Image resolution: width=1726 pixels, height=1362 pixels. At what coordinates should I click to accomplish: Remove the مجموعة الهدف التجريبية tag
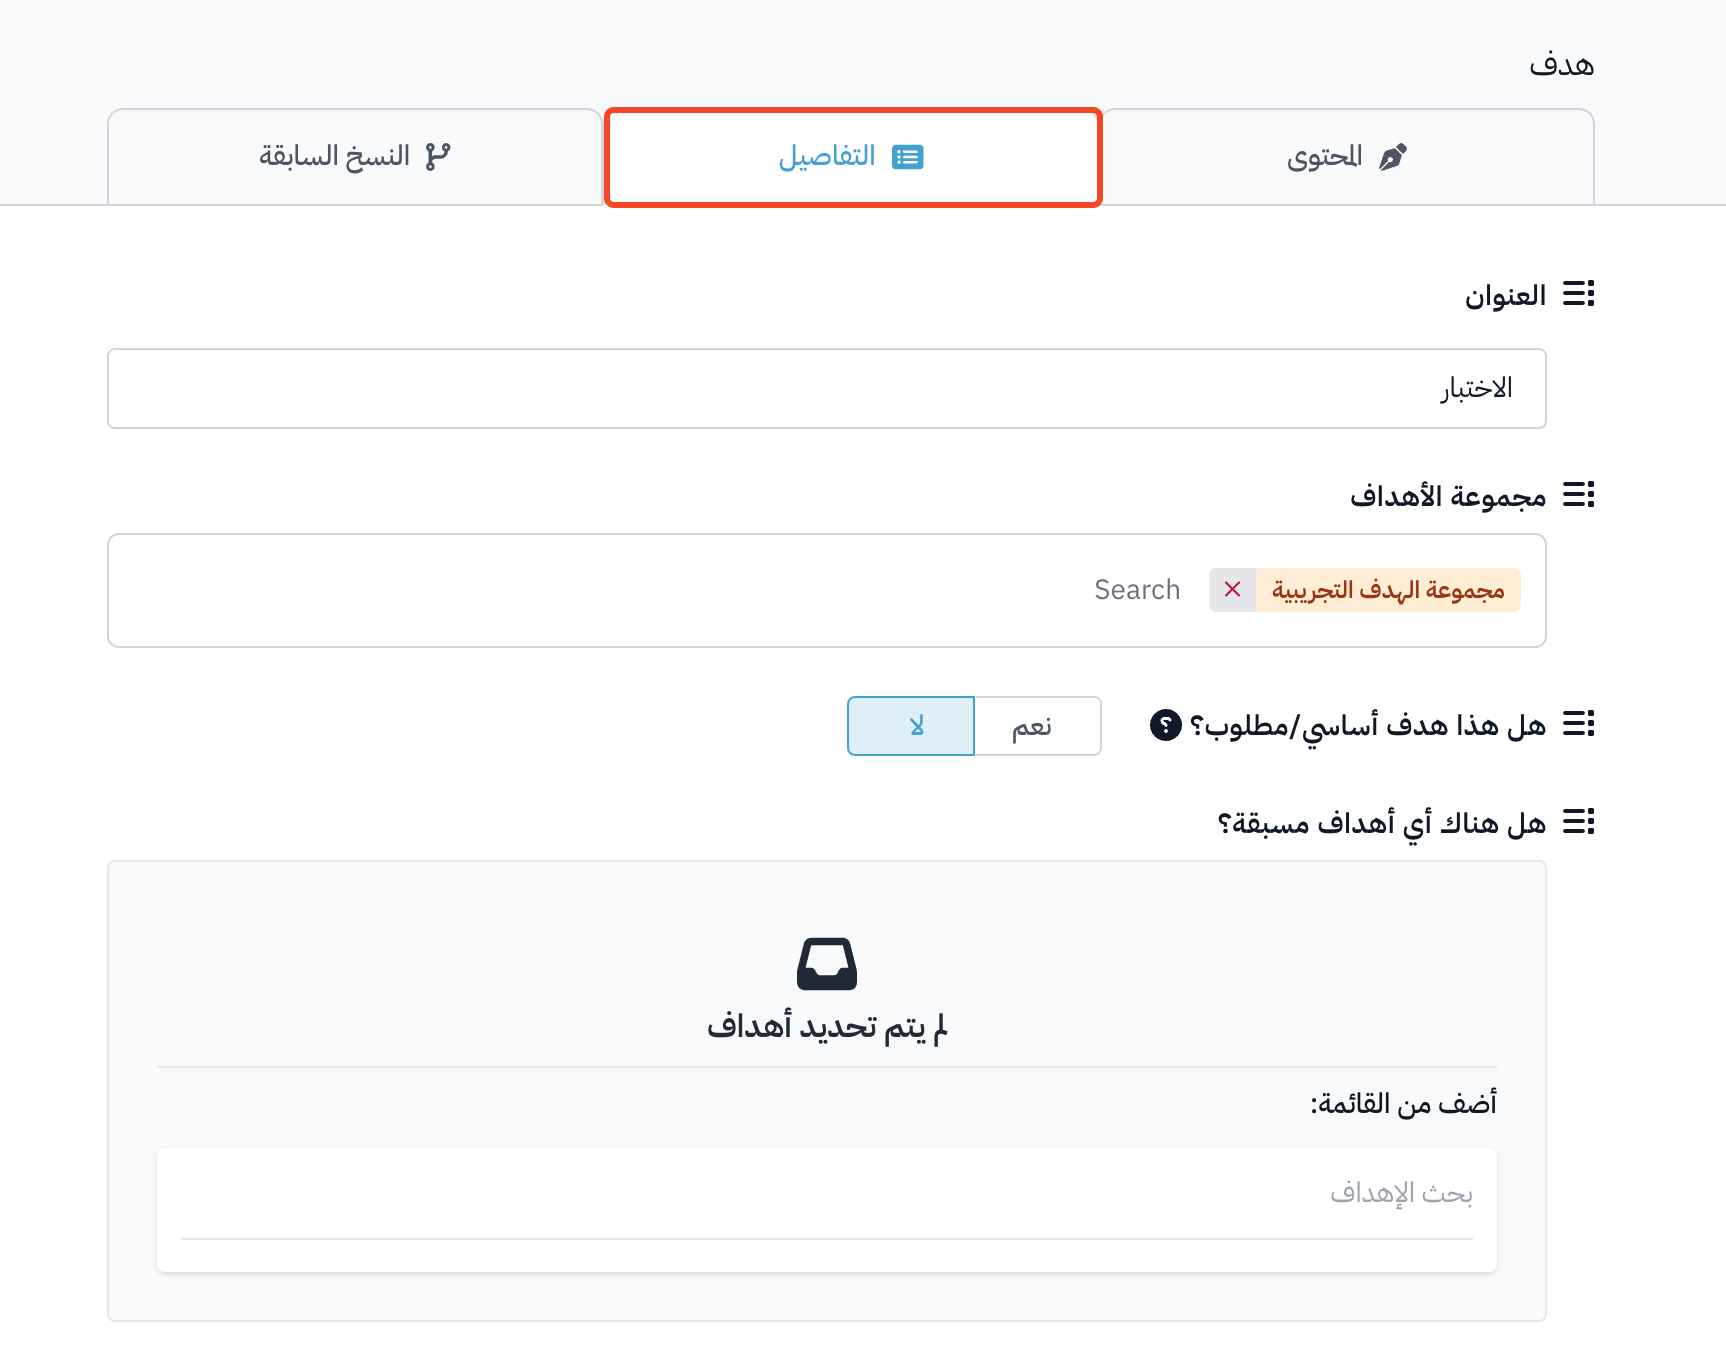coord(1233,590)
